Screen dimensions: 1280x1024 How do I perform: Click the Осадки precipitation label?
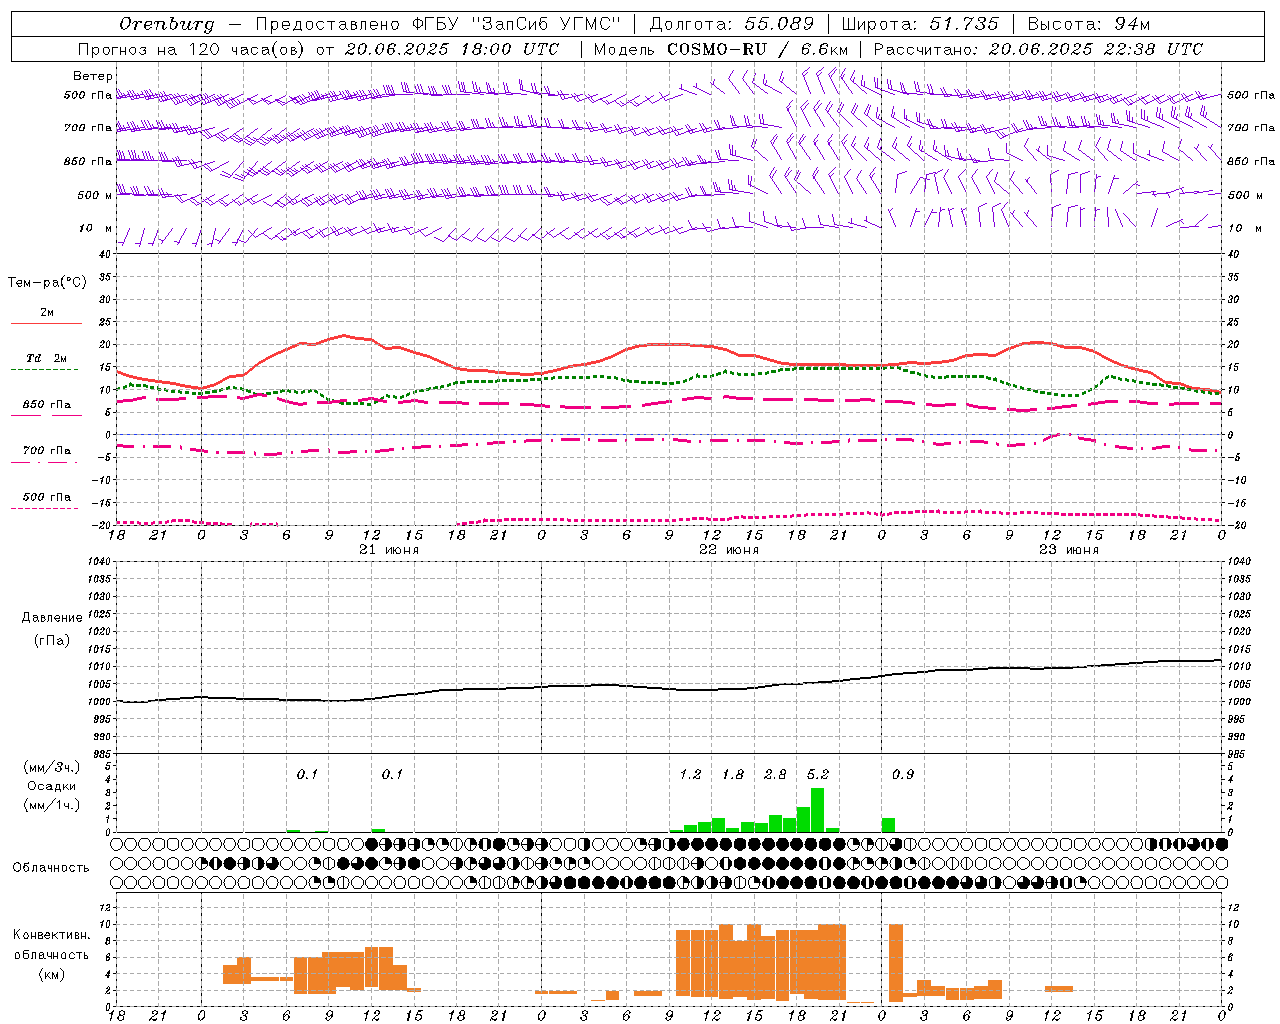(x=52, y=786)
